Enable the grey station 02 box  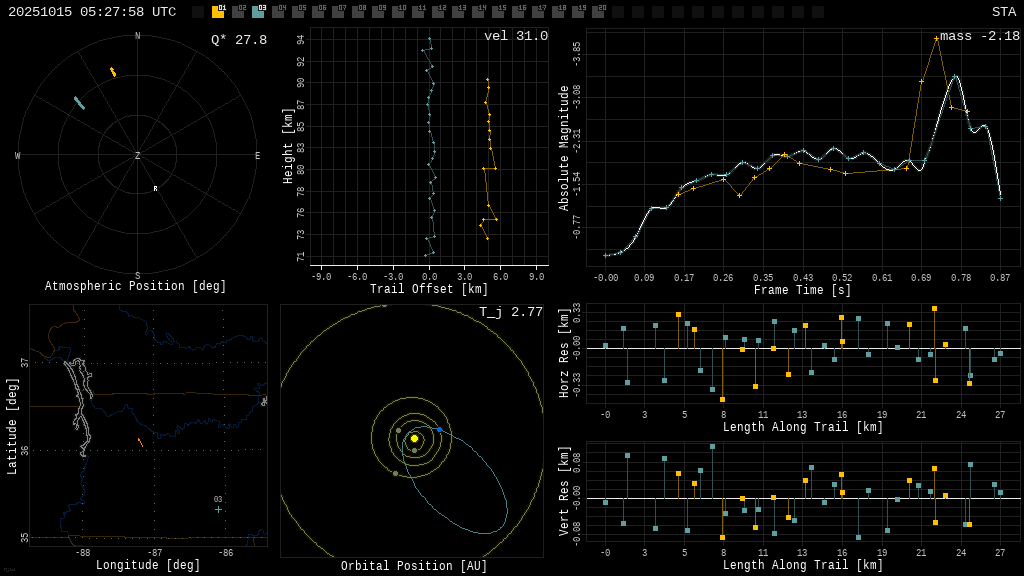[238, 12]
